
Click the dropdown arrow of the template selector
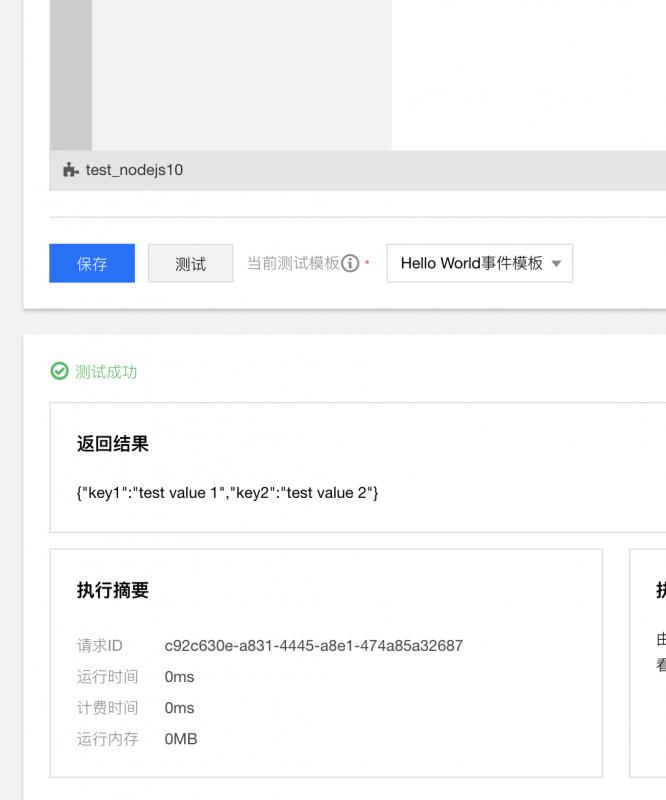click(x=556, y=264)
